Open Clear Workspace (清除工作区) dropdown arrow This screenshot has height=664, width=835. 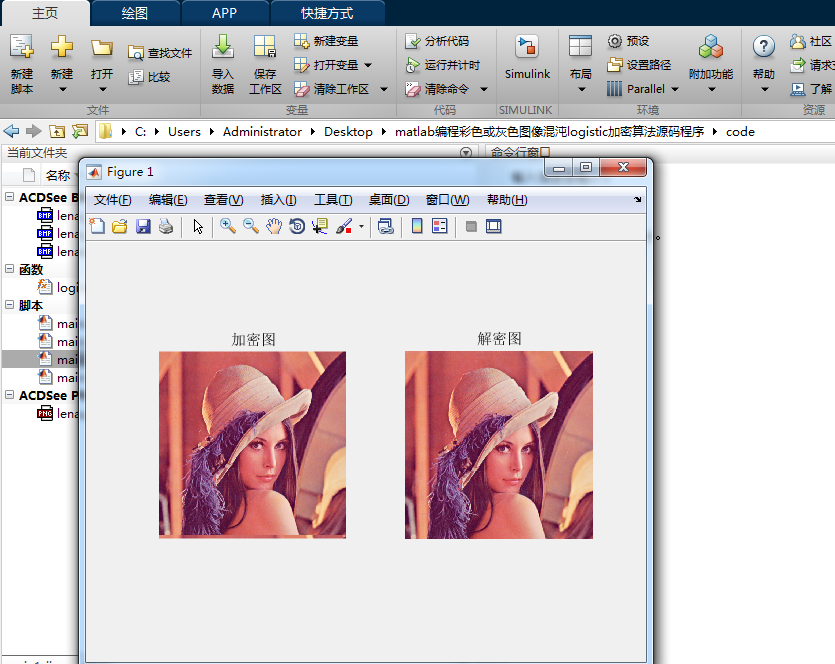pyautogui.click(x=383, y=89)
